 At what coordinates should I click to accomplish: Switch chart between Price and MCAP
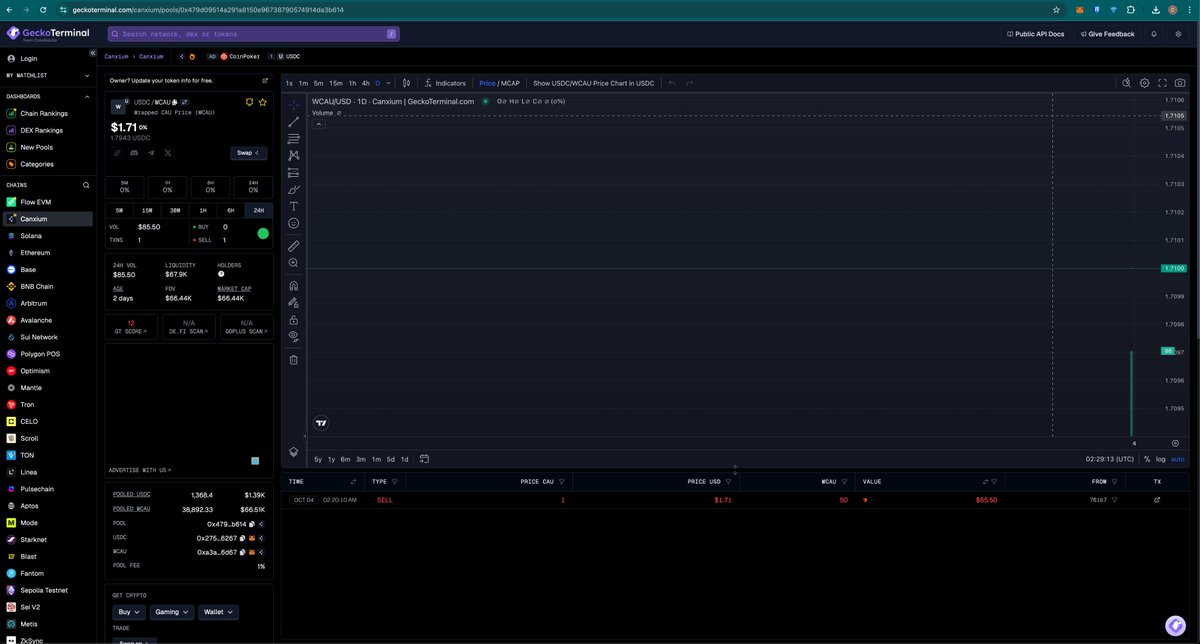(x=500, y=83)
